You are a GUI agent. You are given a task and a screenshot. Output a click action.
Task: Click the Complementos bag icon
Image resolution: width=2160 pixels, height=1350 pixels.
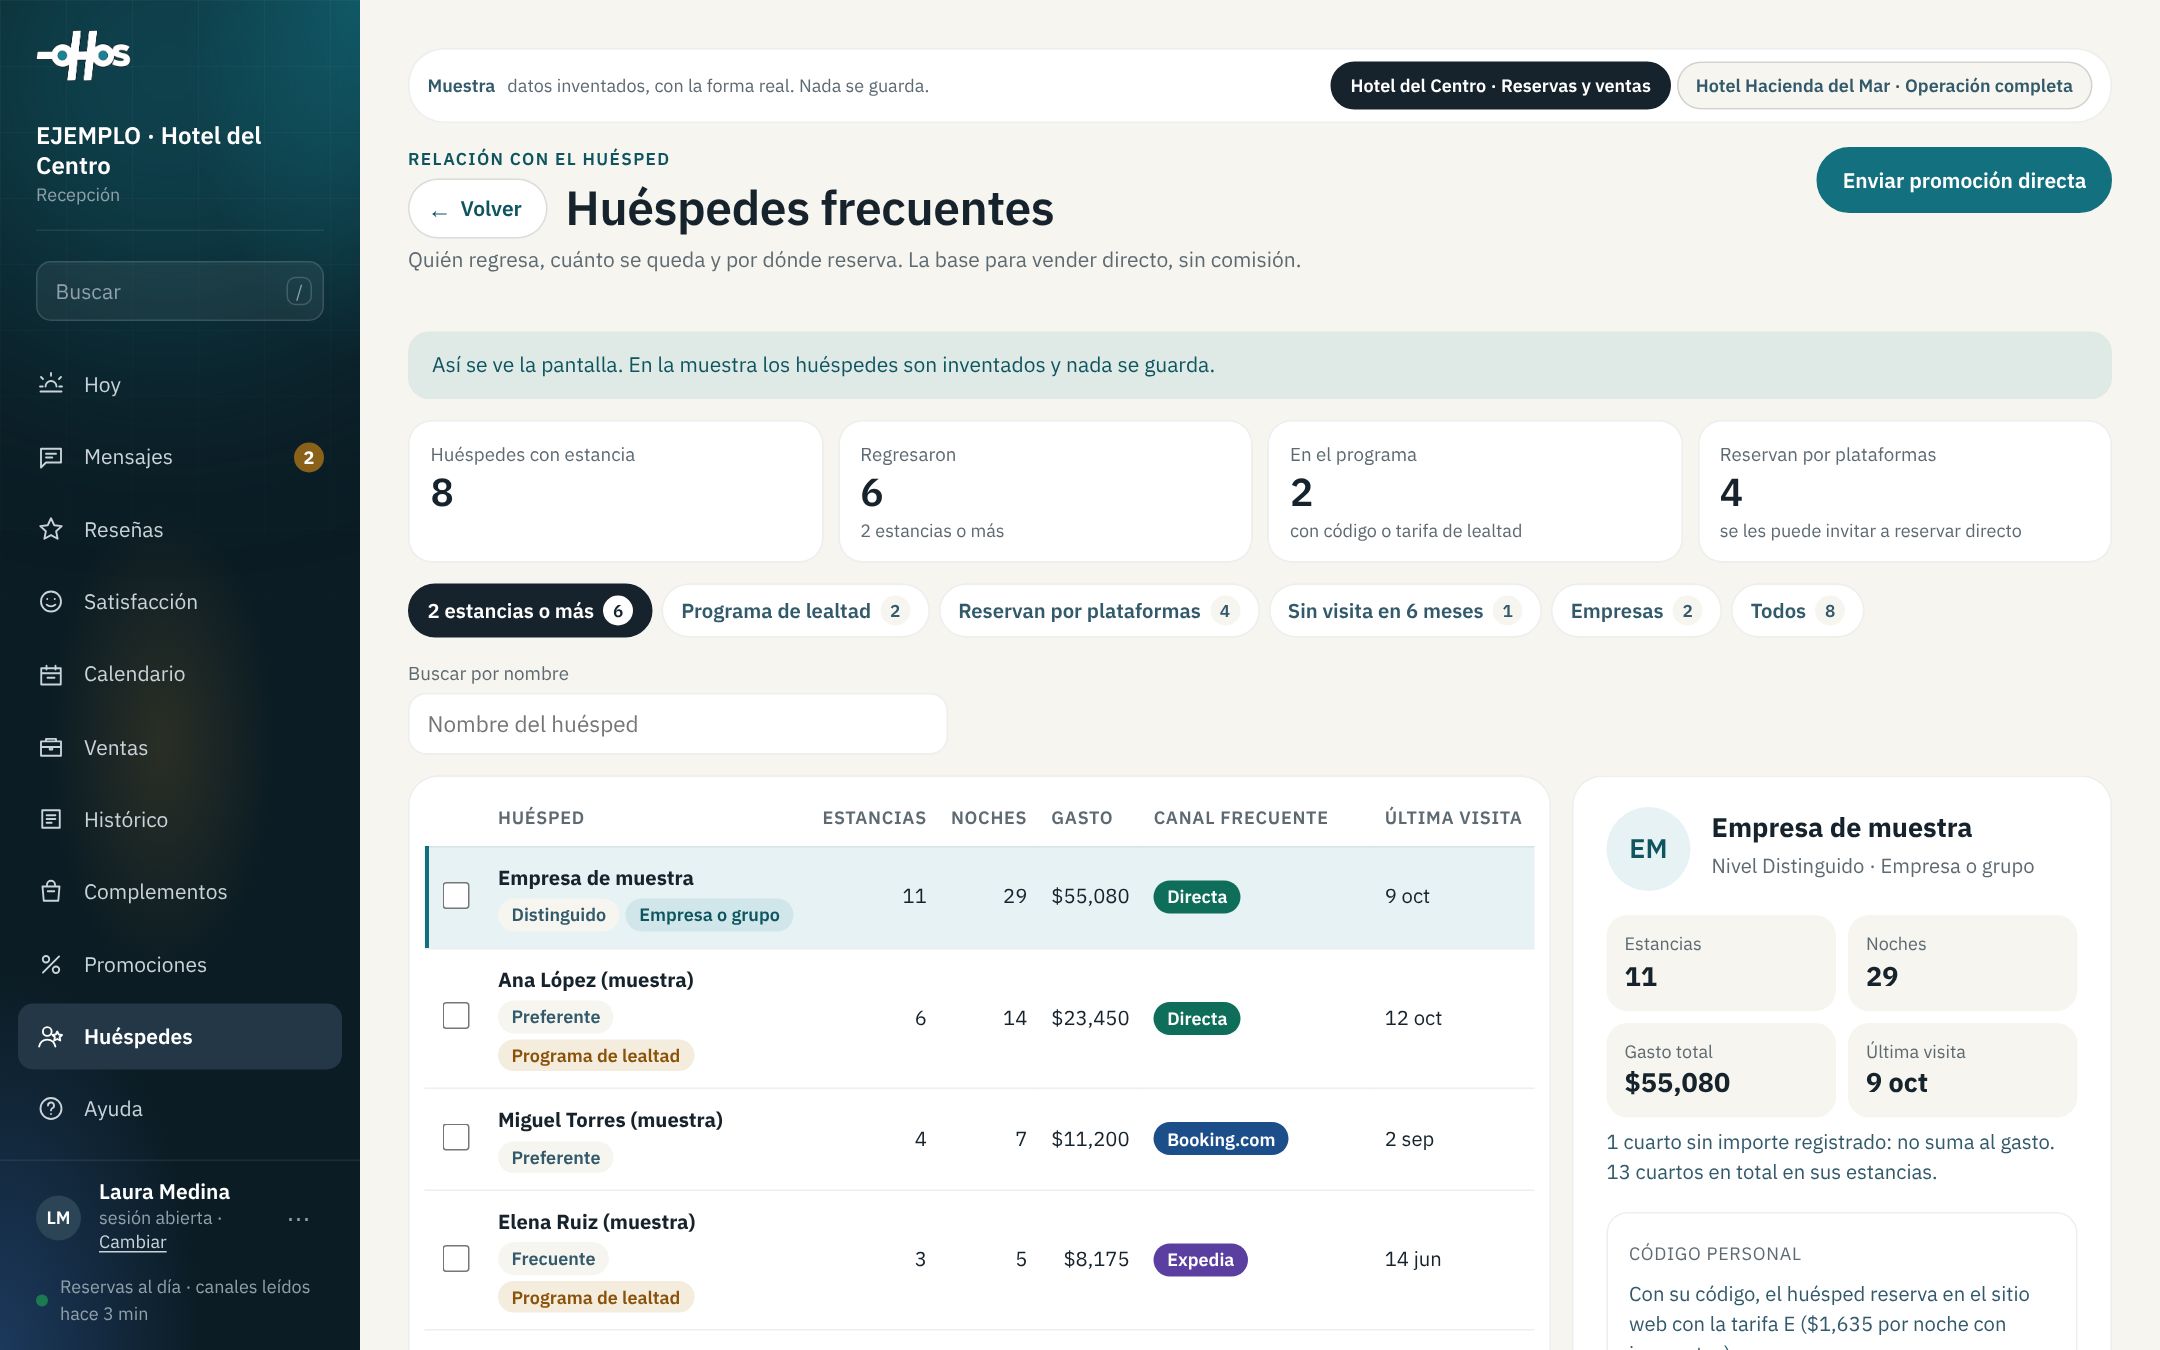point(51,891)
